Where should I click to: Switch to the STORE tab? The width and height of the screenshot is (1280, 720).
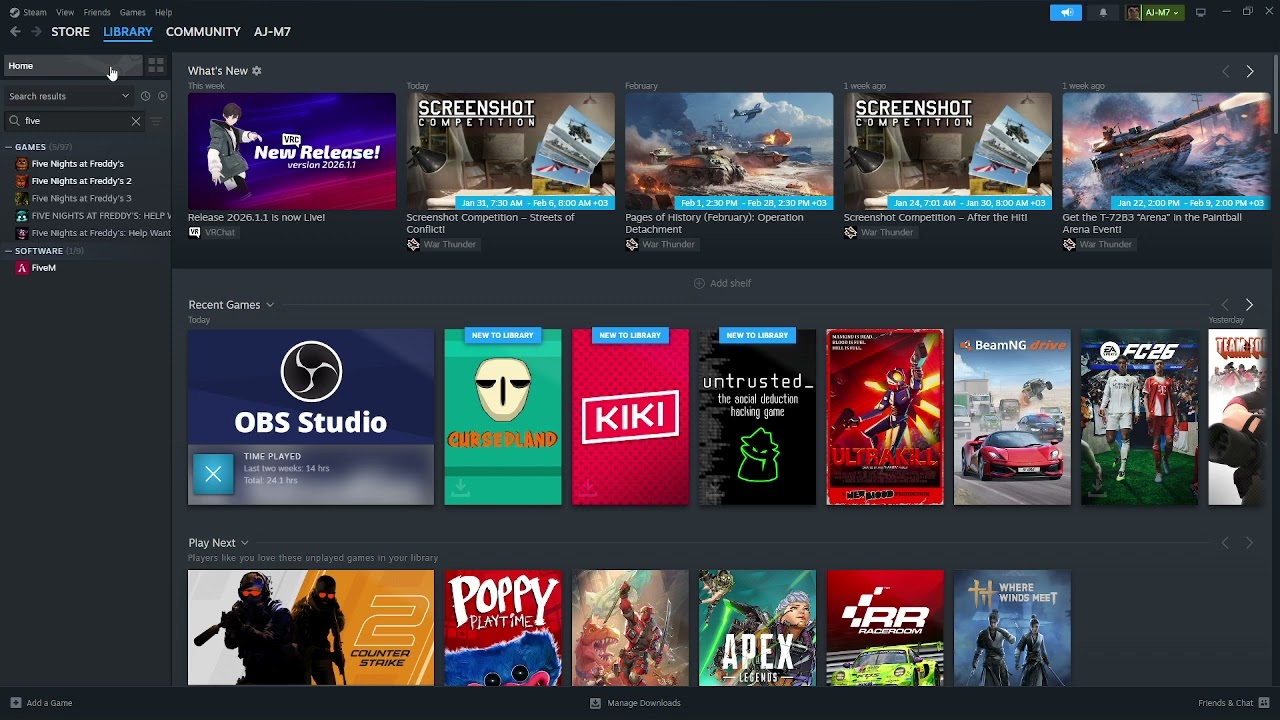[70, 32]
